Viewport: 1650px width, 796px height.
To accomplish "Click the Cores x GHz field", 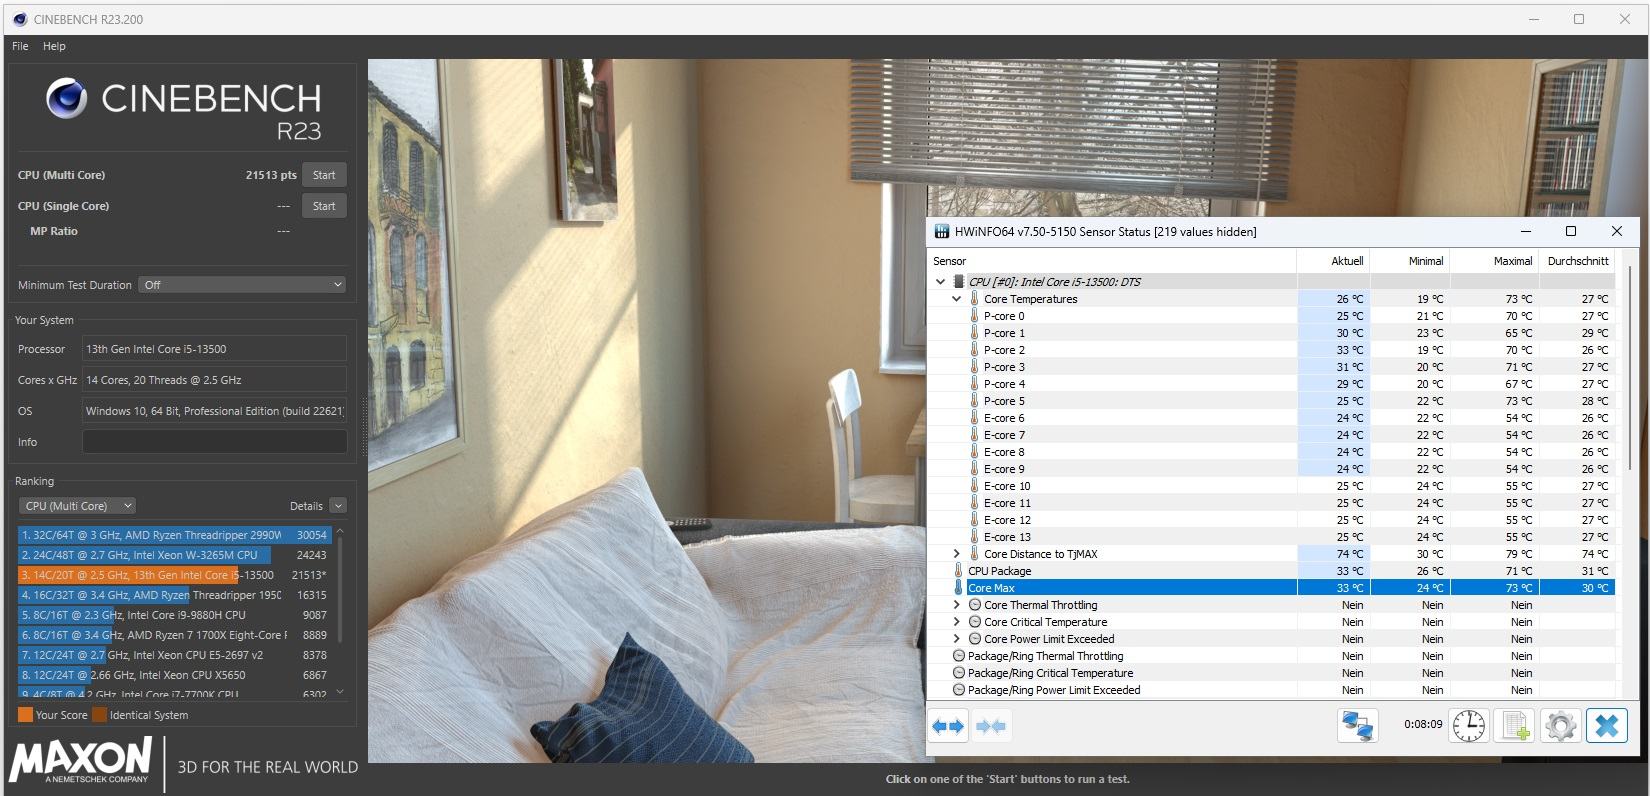I will coord(214,380).
